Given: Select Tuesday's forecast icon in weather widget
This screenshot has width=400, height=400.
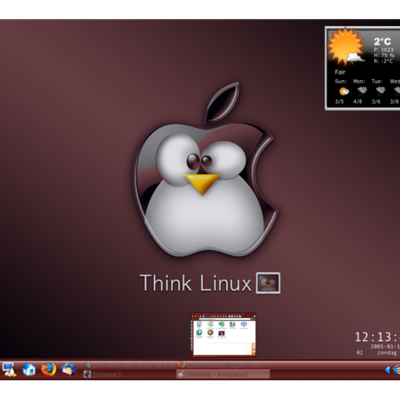Looking at the screenshot, I should coord(380,91).
